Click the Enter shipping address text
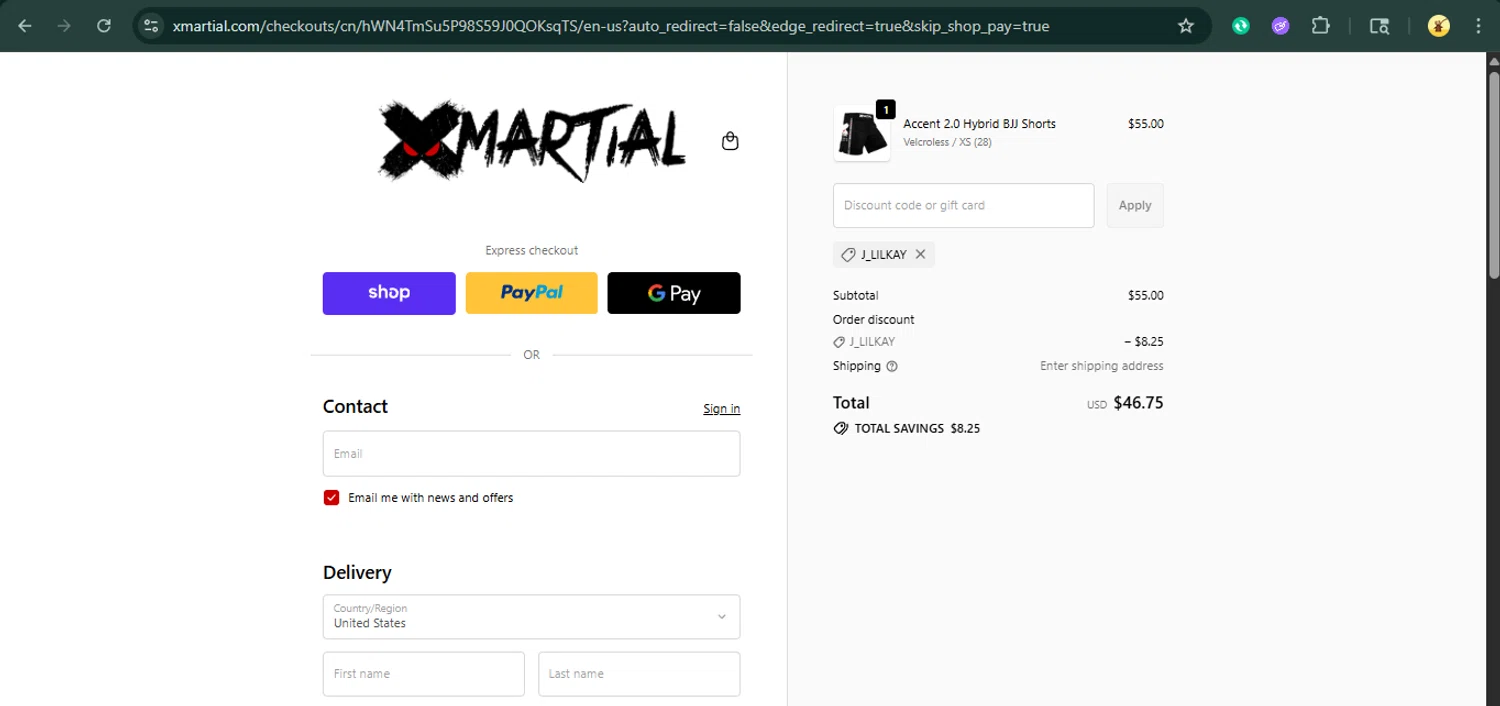 tap(1102, 366)
